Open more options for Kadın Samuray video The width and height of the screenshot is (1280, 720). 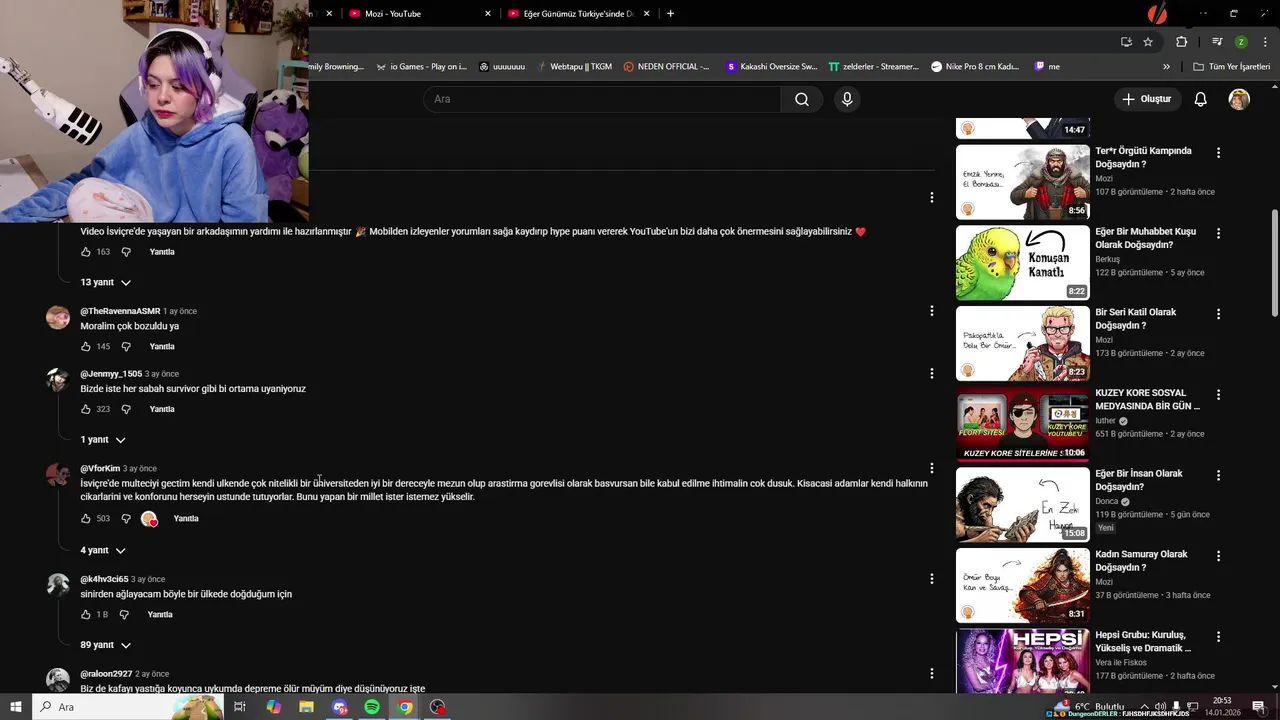1218,556
